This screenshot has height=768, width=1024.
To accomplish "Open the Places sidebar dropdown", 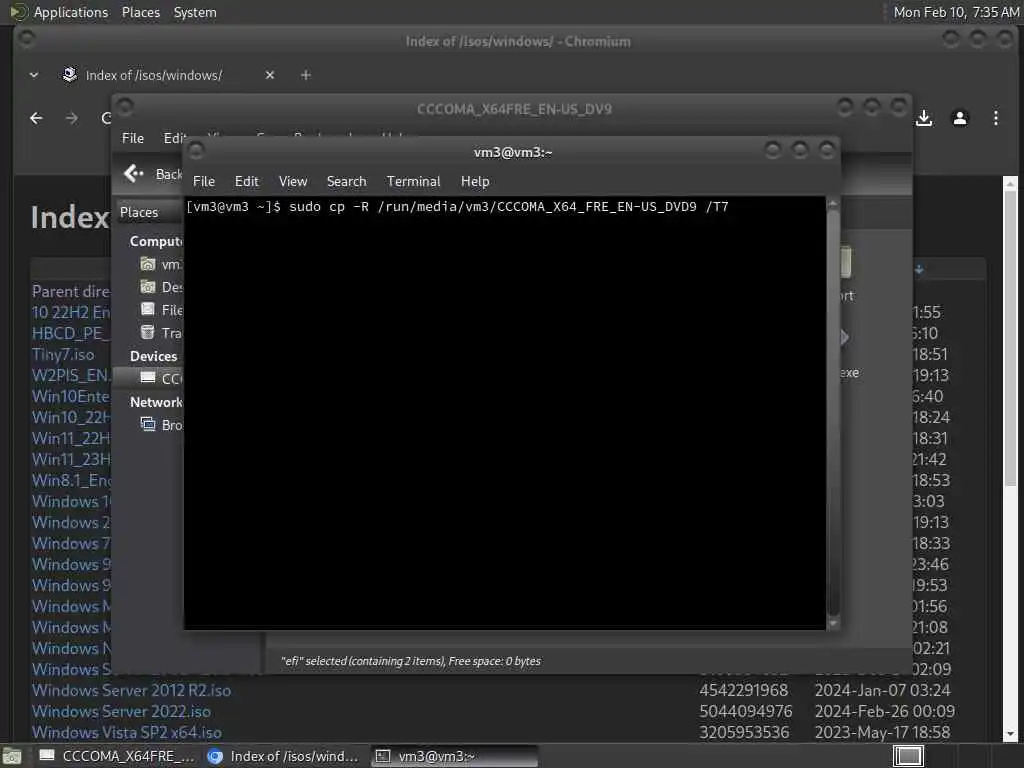I will click(x=149, y=212).
